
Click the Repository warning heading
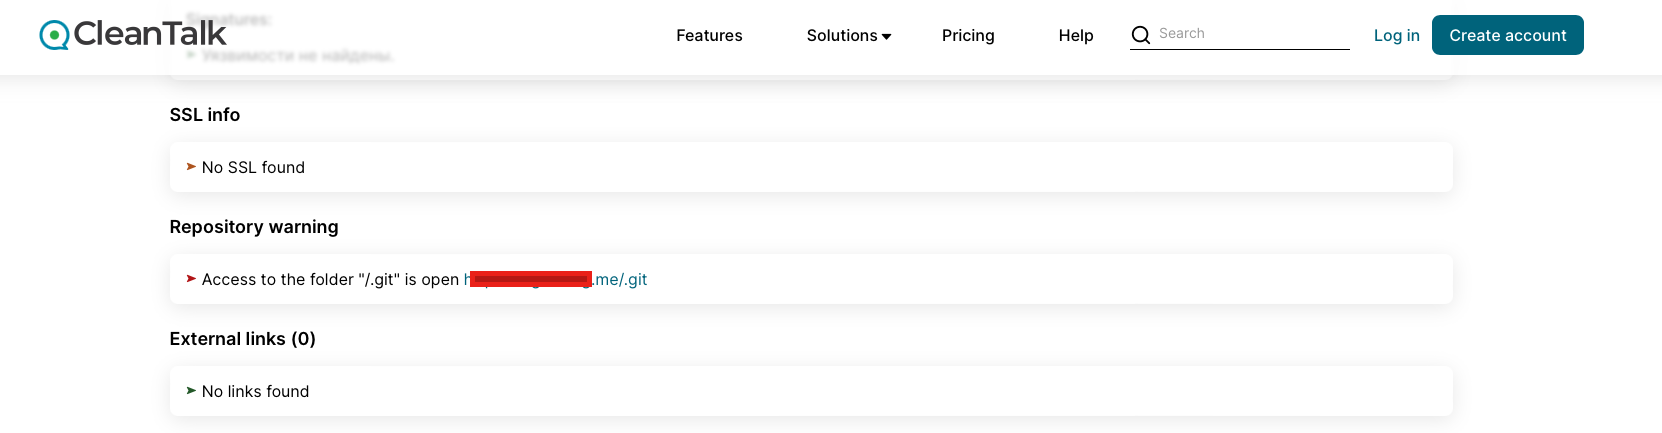tap(253, 227)
